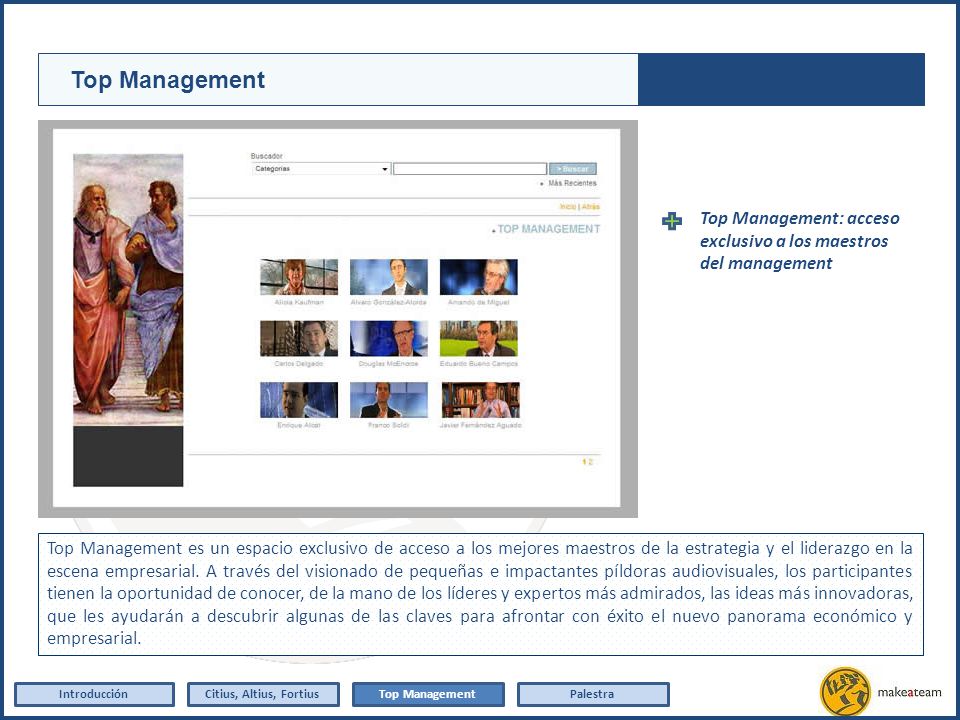Click the name text Franco Soldi
This screenshot has width=960, height=720.
(x=389, y=425)
